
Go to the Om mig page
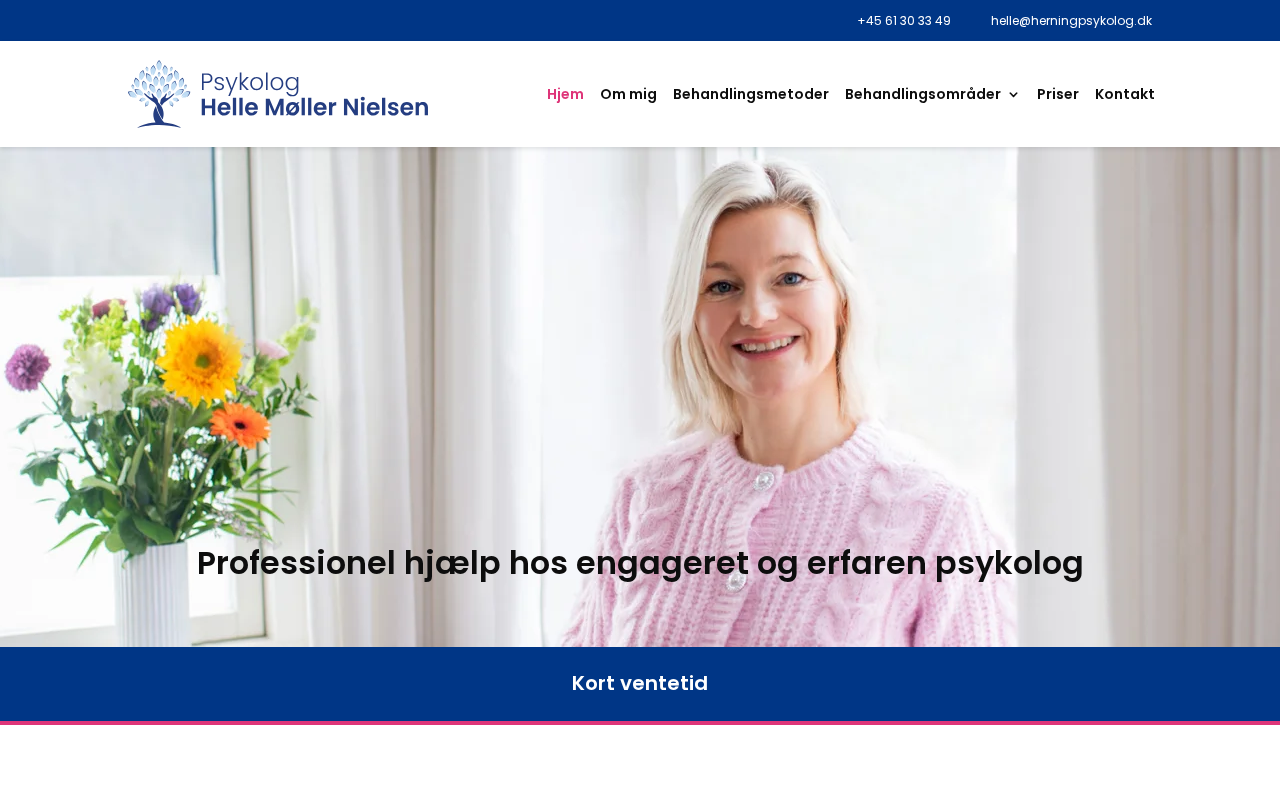pyautogui.click(x=628, y=94)
